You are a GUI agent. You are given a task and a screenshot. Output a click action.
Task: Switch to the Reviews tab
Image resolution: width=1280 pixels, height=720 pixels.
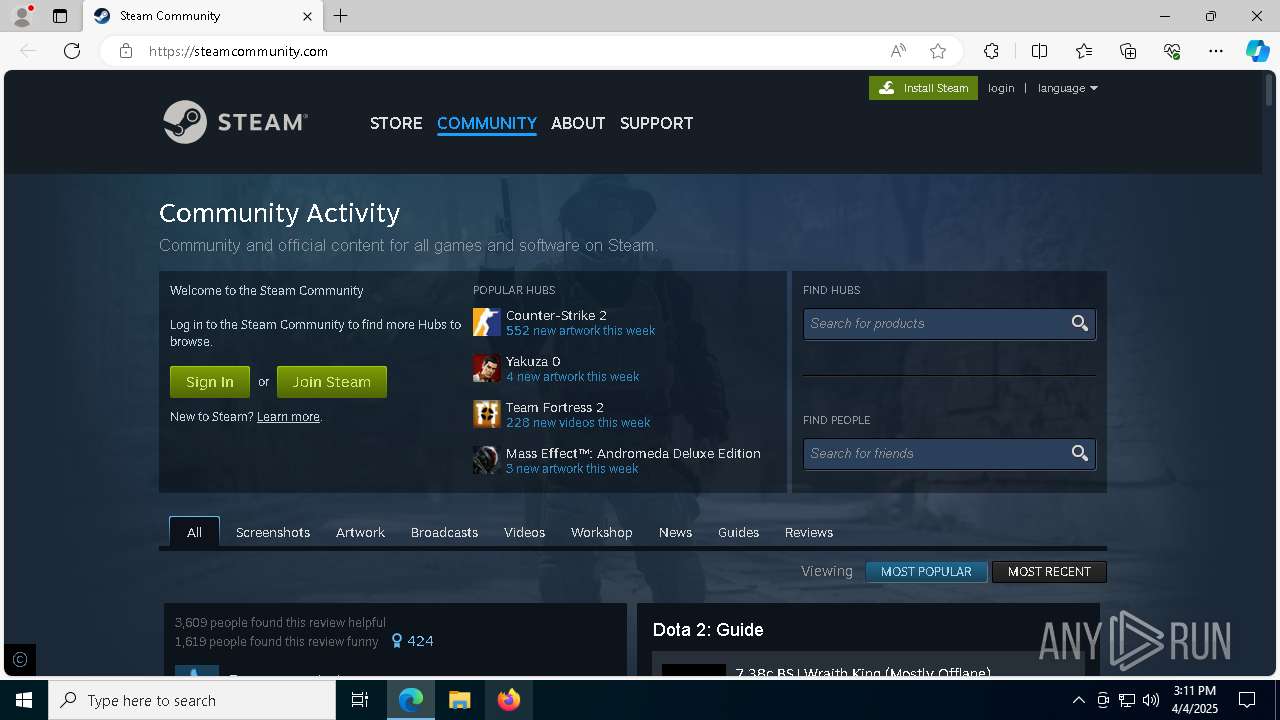[808, 532]
